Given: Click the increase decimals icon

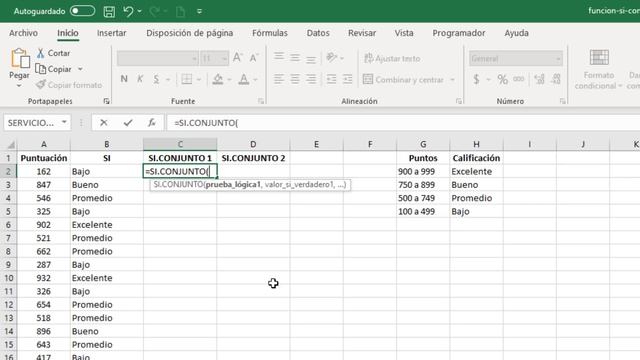Looking at the screenshot, I should [x=539, y=79].
